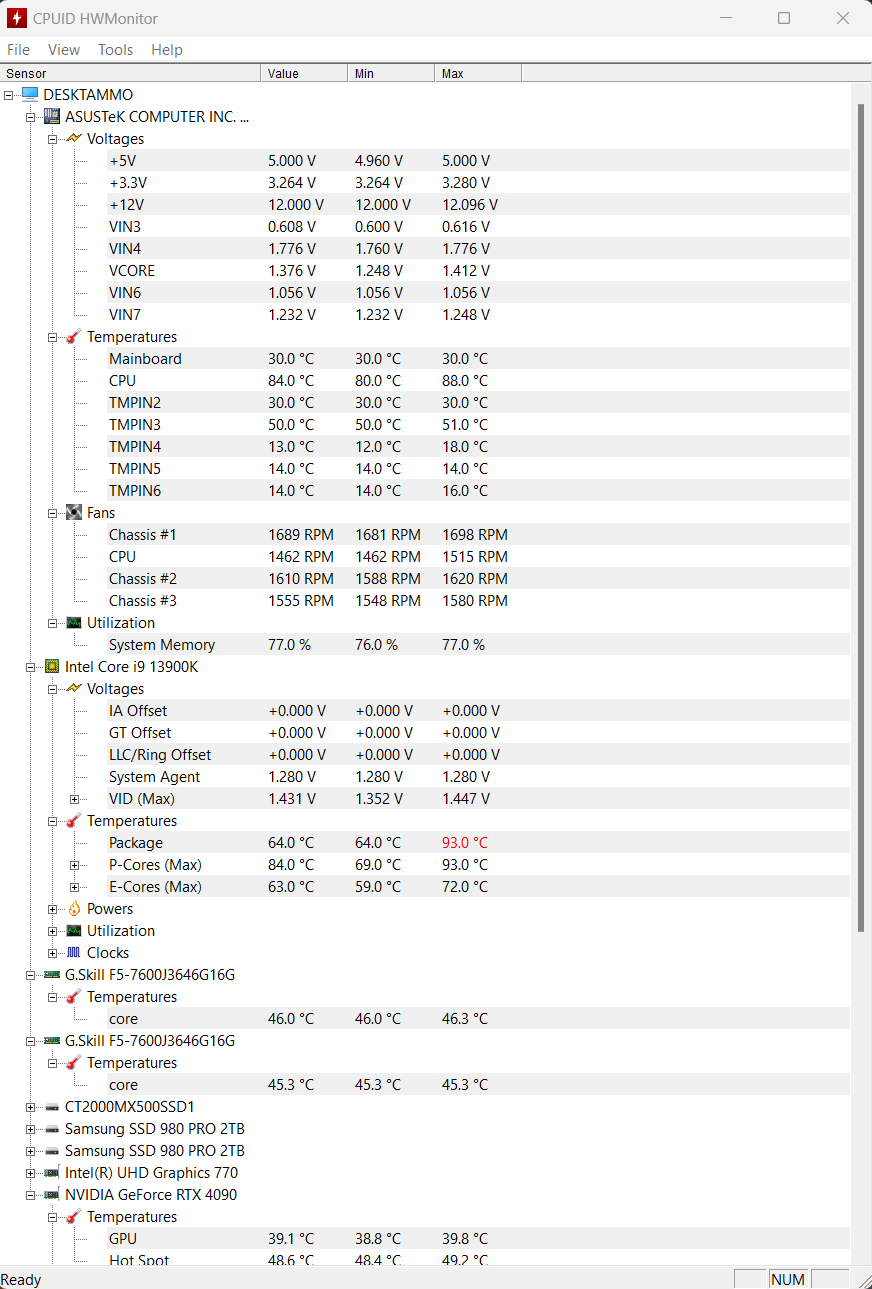
Task: Click the ASUSTeK motherboard icon
Action: 52,117
